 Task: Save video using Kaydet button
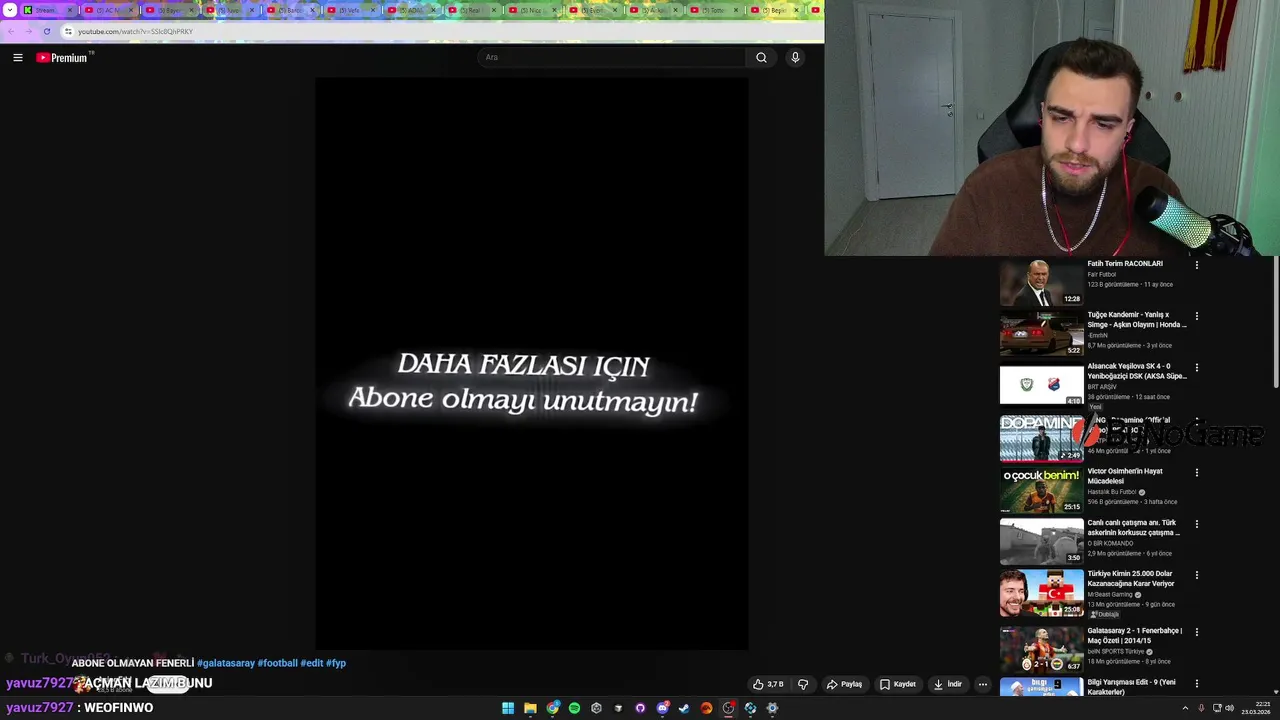898,684
